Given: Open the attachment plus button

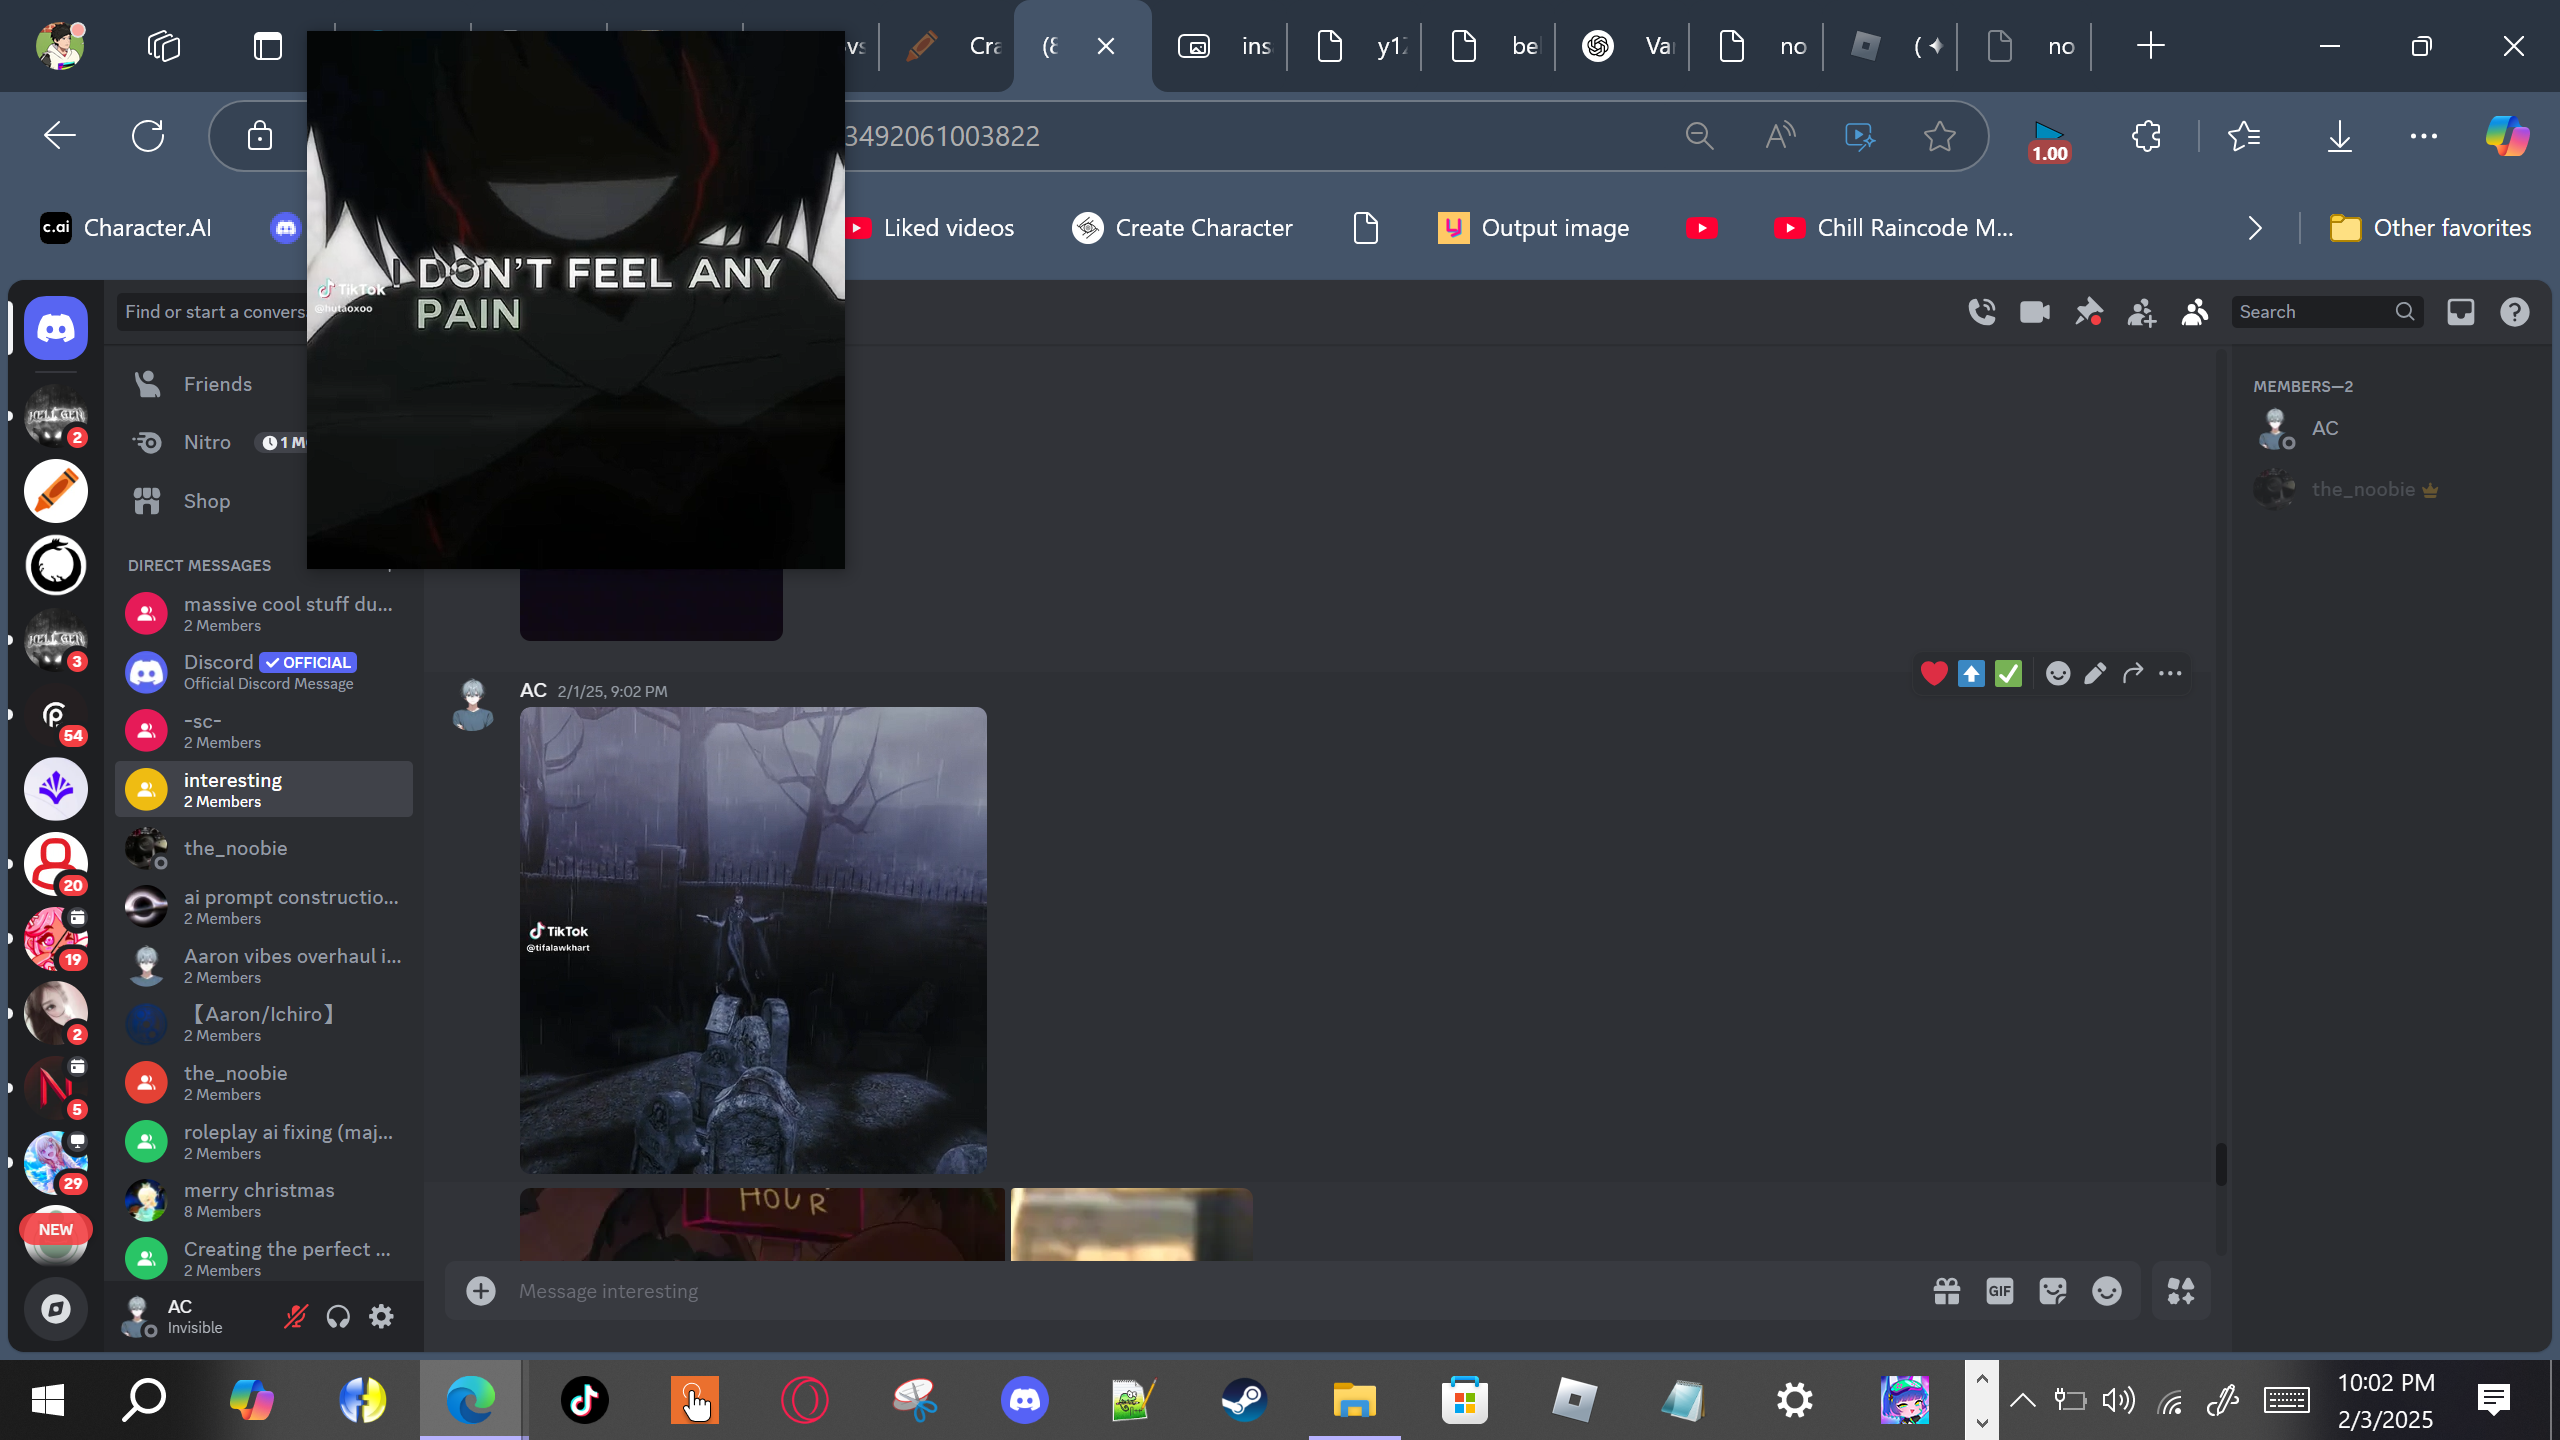Looking at the screenshot, I should tap(481, 1291).
